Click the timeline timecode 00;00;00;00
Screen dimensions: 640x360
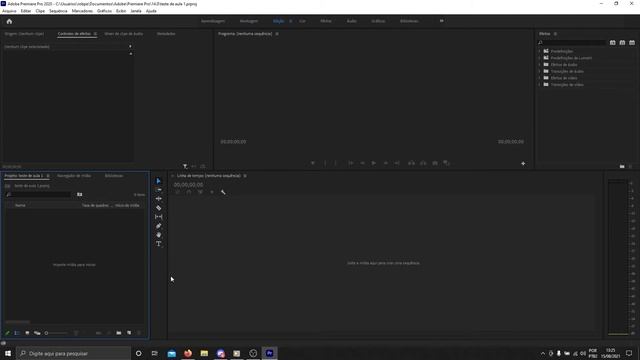[188, 185]
